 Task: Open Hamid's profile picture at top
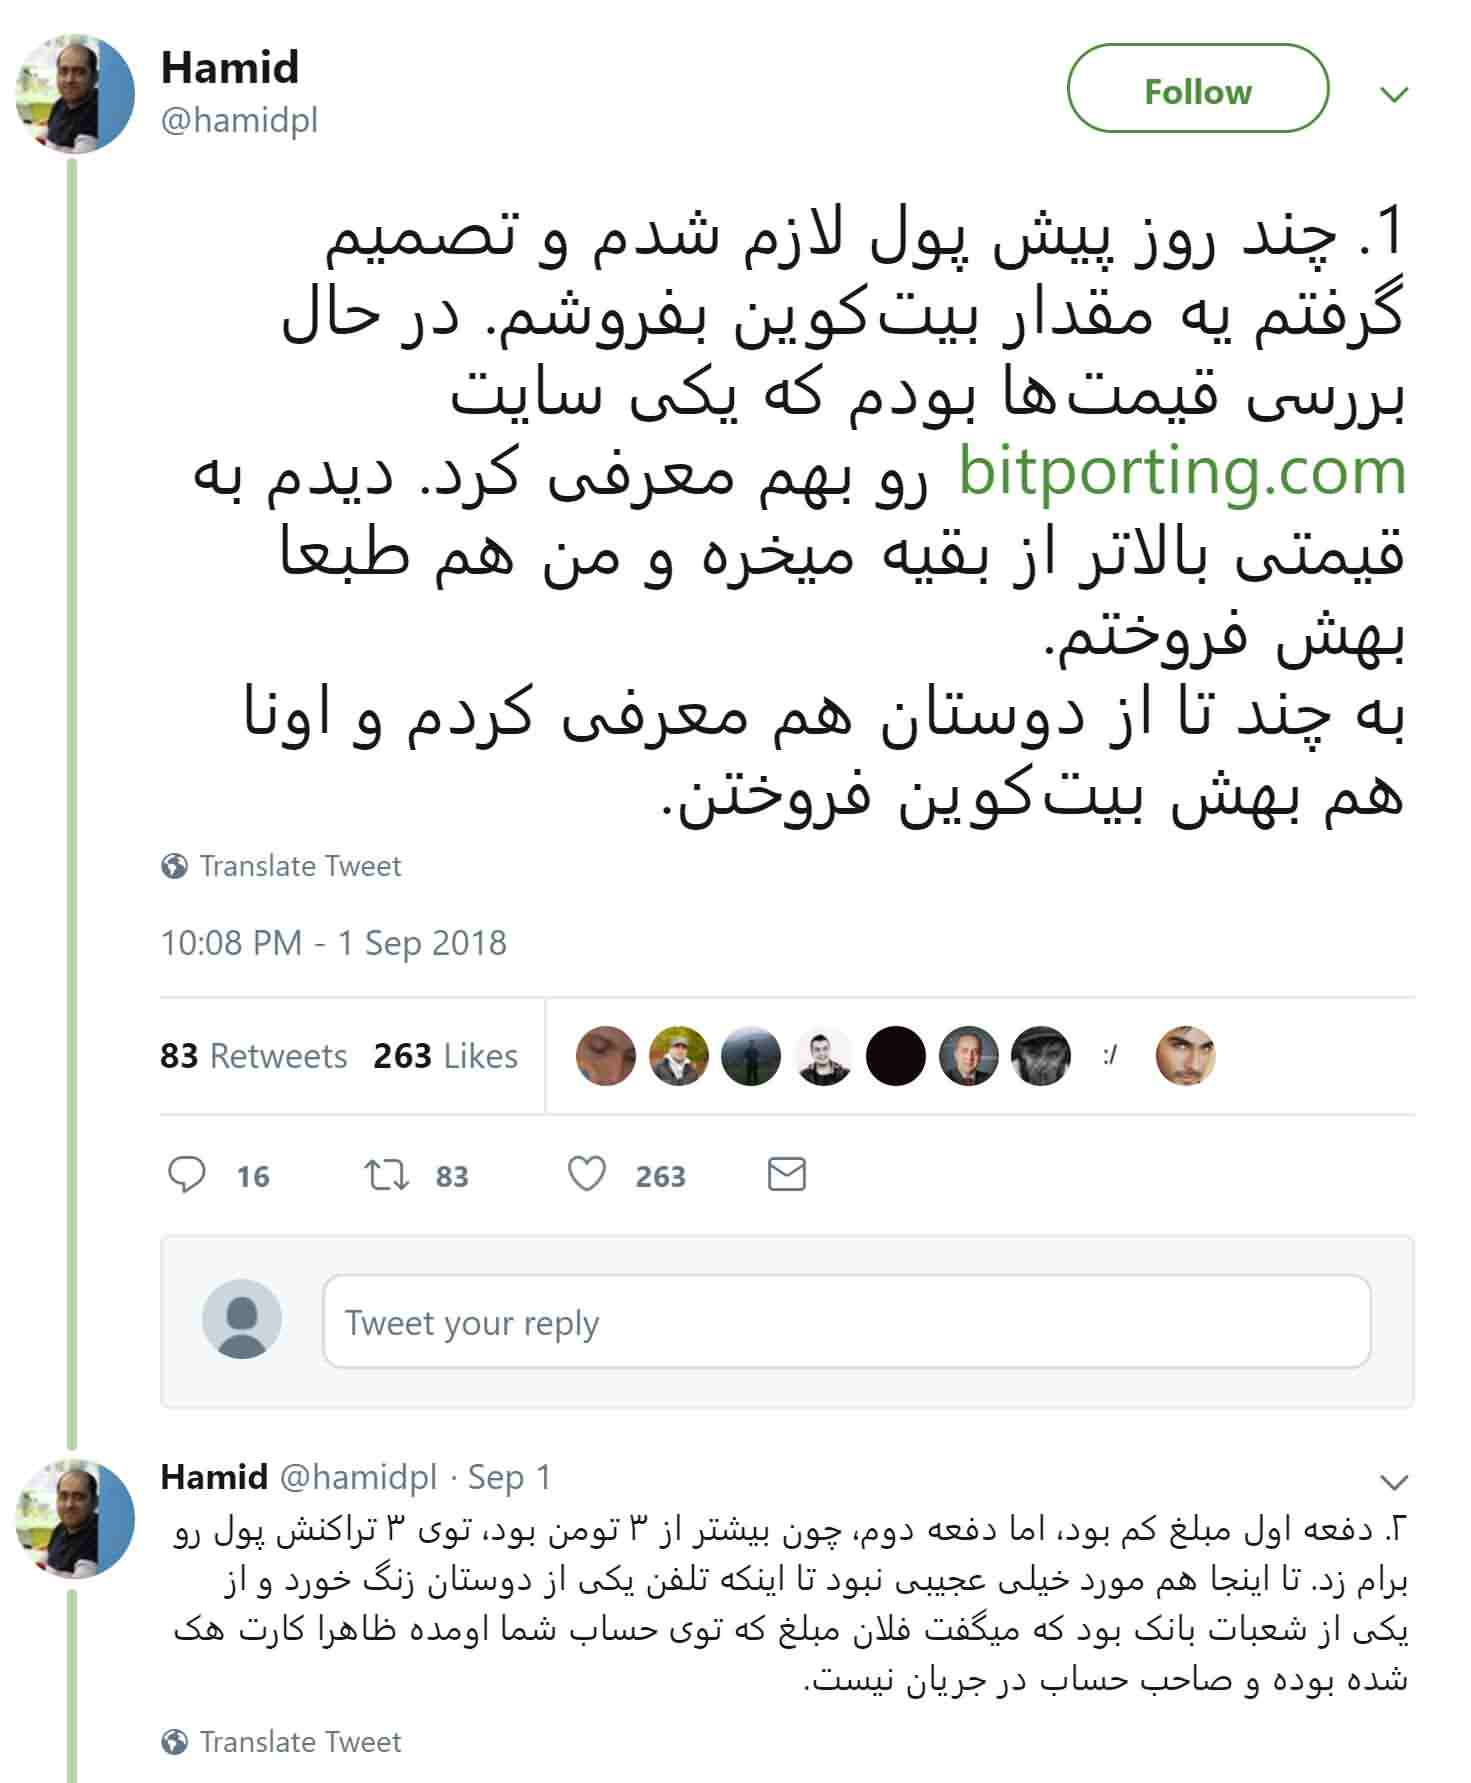(75, 93)
